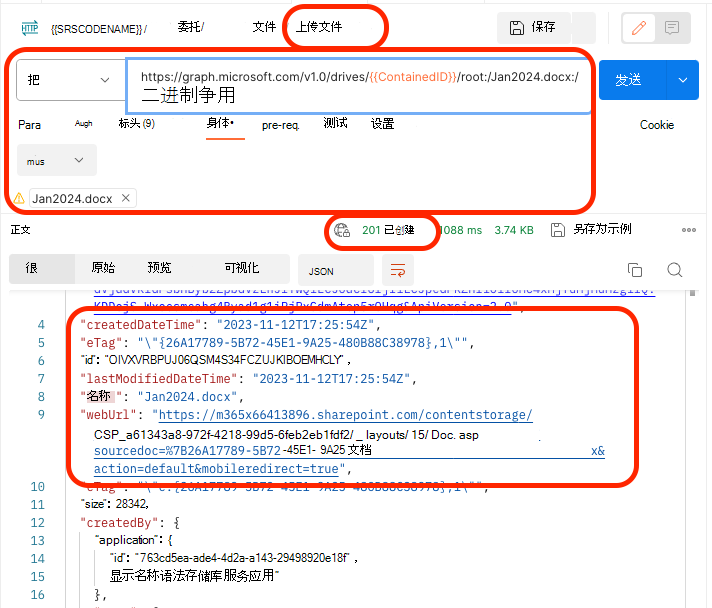The width and height of the screenshot is (712, 608).
Task: Click the HTTP request icon
Action: tap(30, 28)
